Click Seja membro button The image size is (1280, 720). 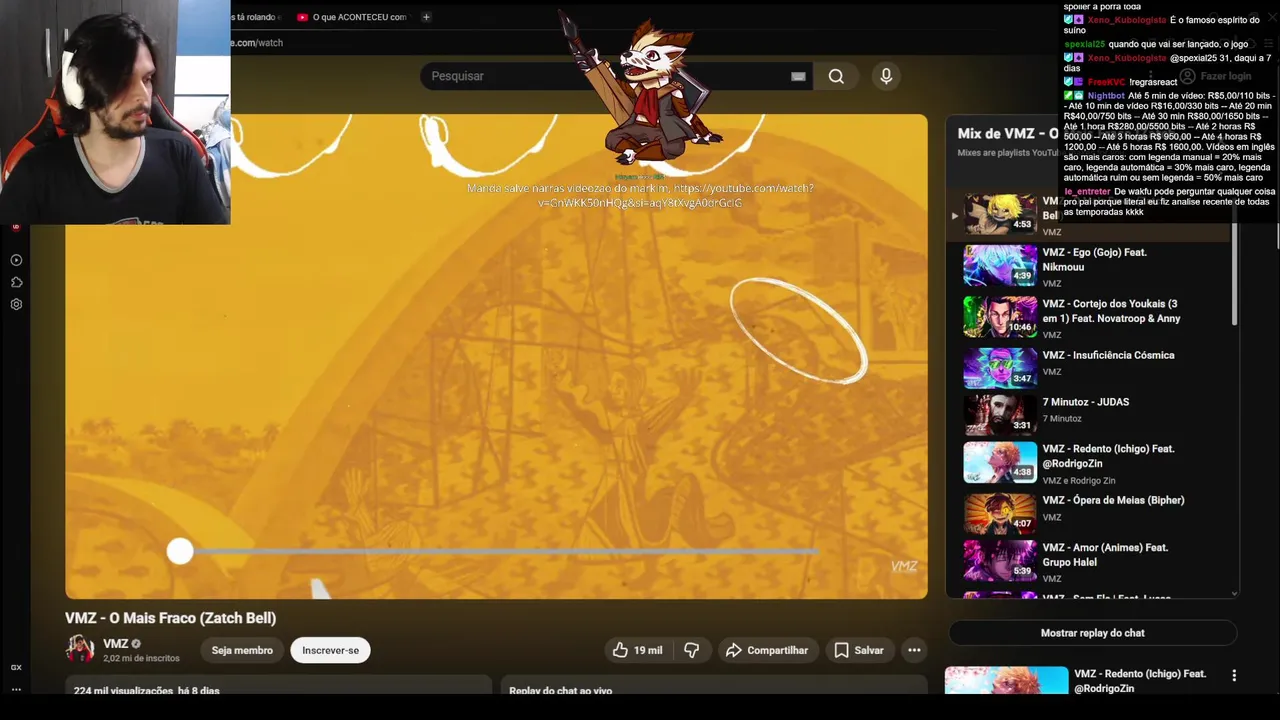[x=242, y=650]
